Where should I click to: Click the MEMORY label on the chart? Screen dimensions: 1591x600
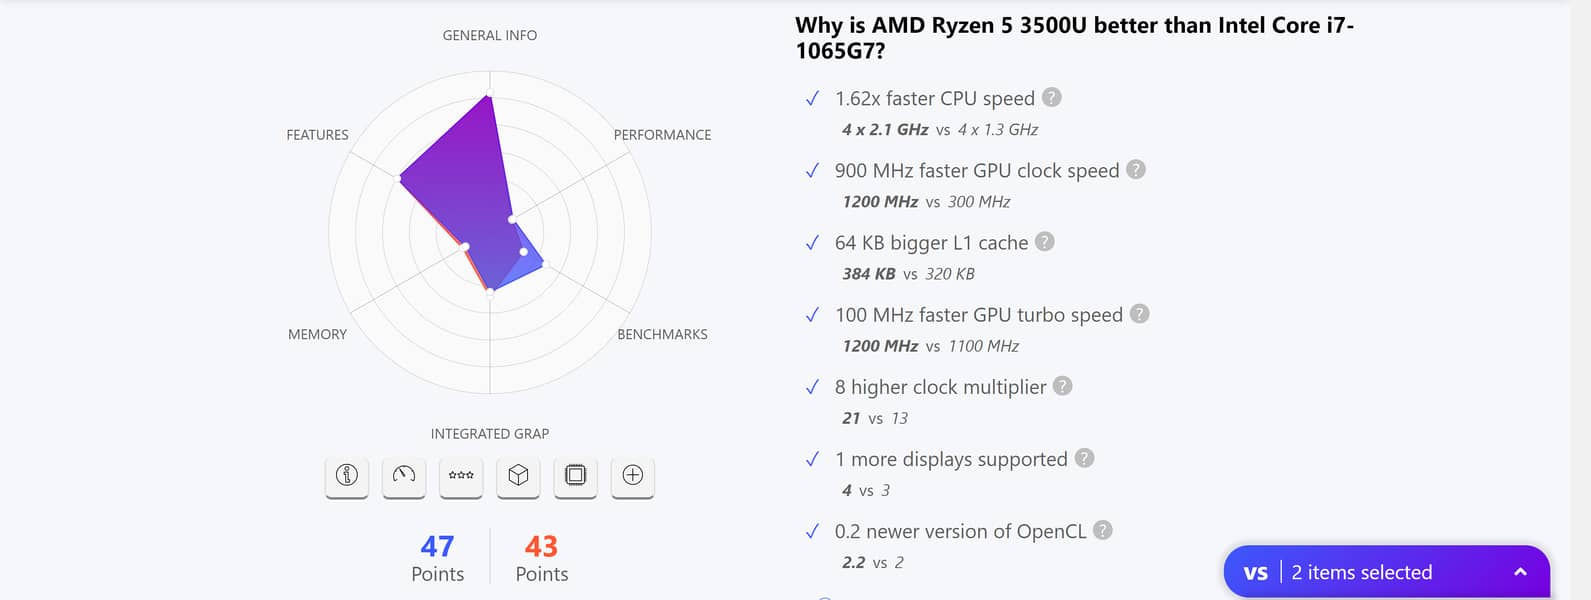point(317,334)
